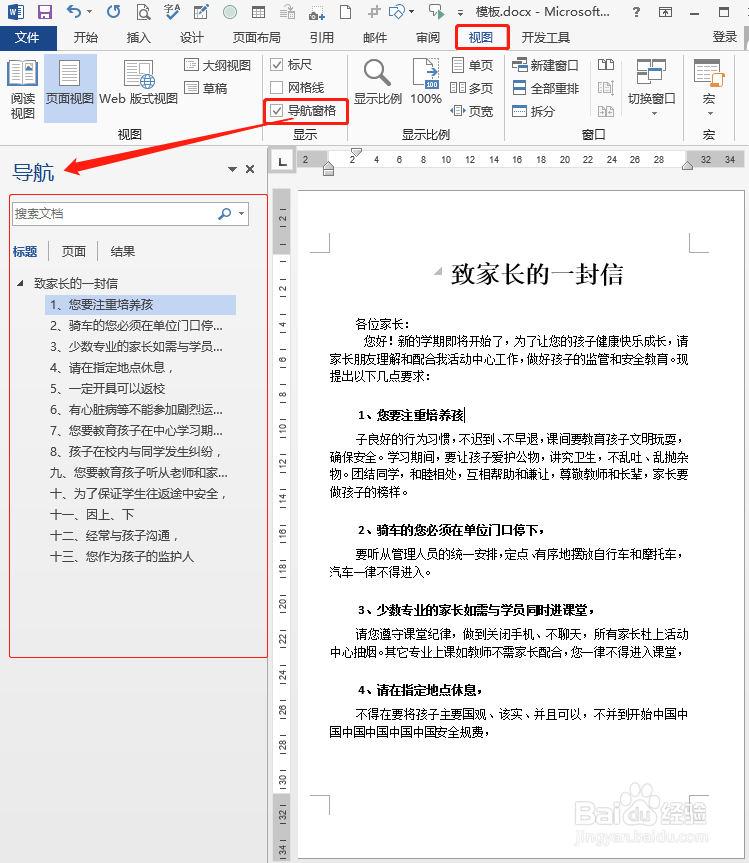This screenshot has height=863, width=749.
Task: Go to heading 5、一定开具可以返校
Action: [108, 389]
